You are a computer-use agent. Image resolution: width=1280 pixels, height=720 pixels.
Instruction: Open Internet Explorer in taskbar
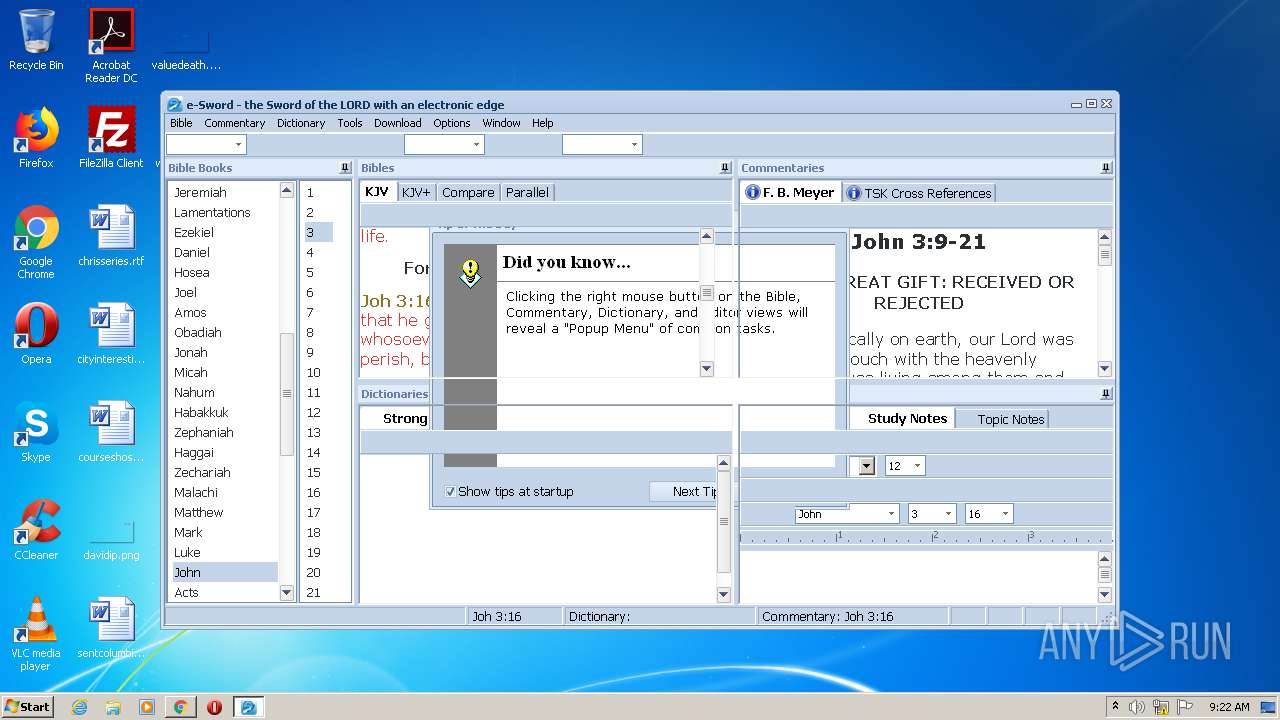[80, 707]
